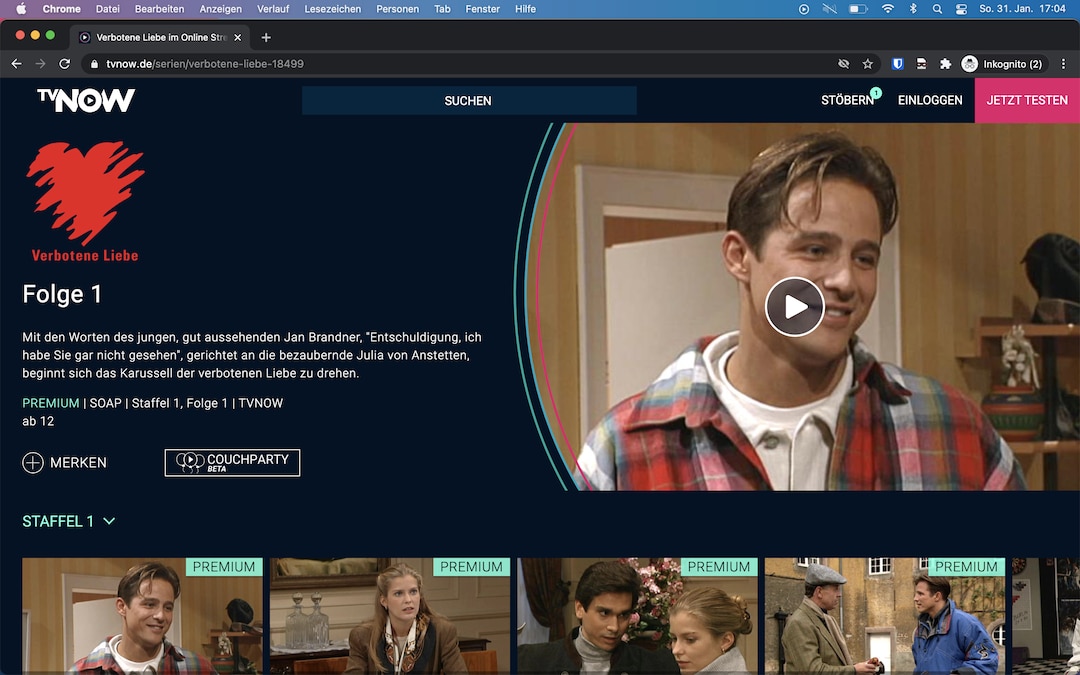Click the TVNOW logo

[85, 99]
